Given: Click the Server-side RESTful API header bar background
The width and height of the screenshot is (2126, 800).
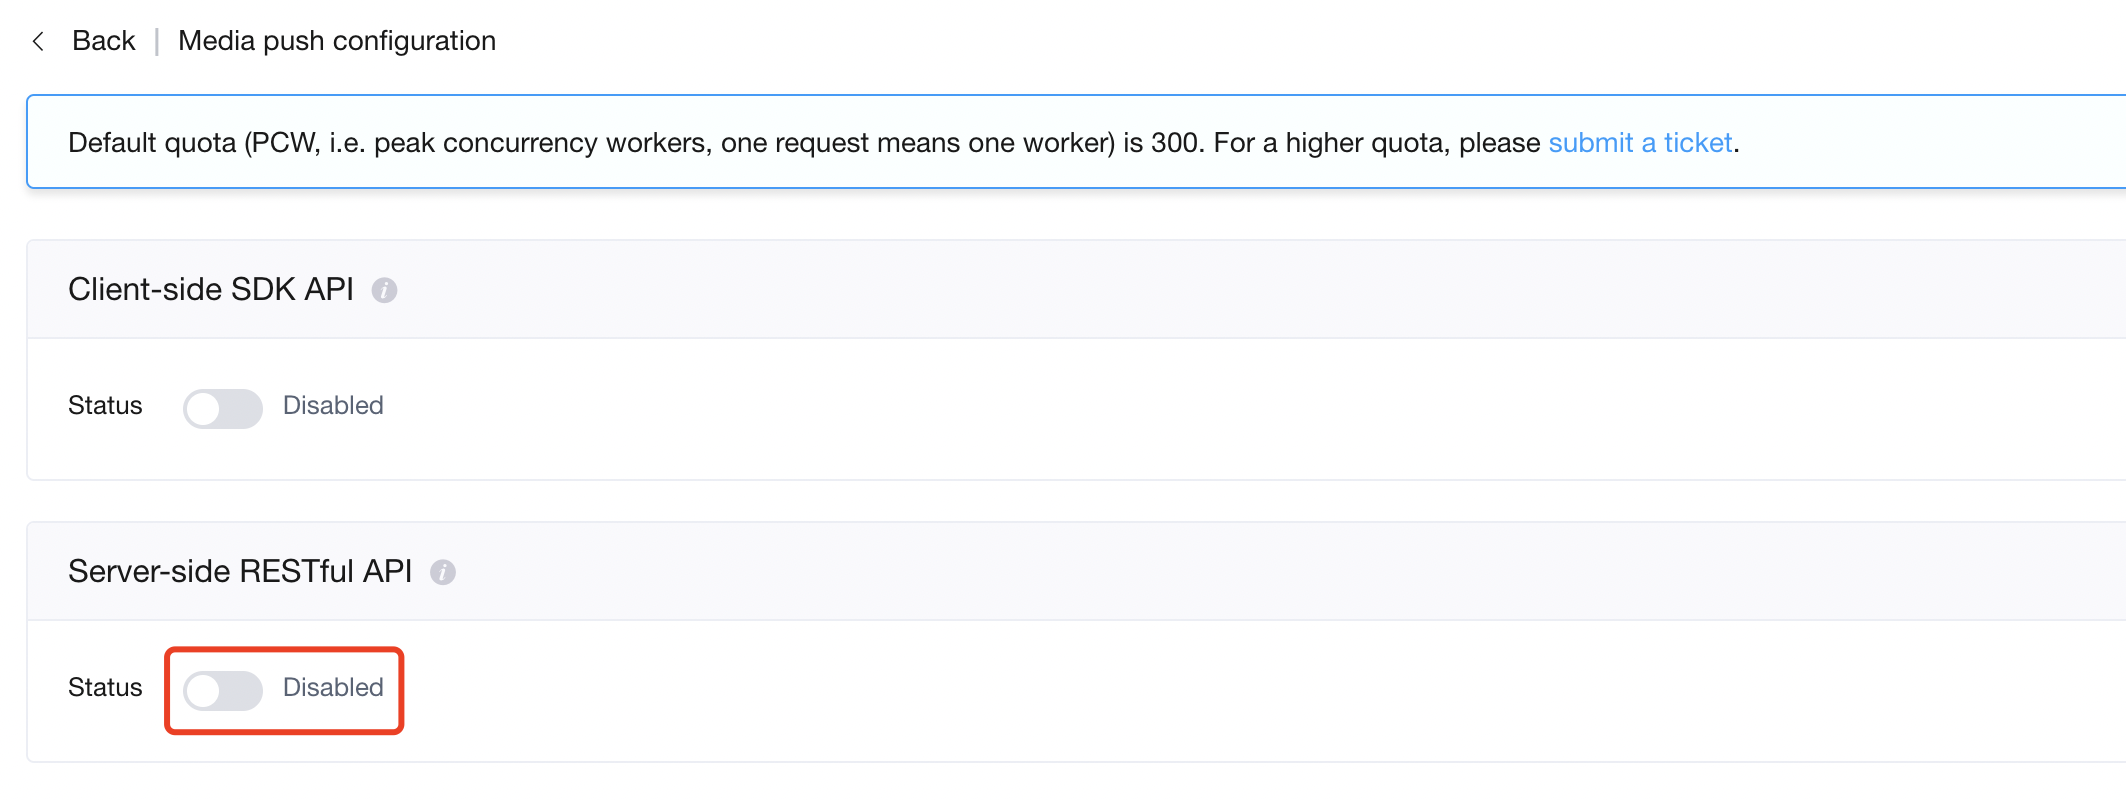Looking at the screenshot, I should 1200,572.
